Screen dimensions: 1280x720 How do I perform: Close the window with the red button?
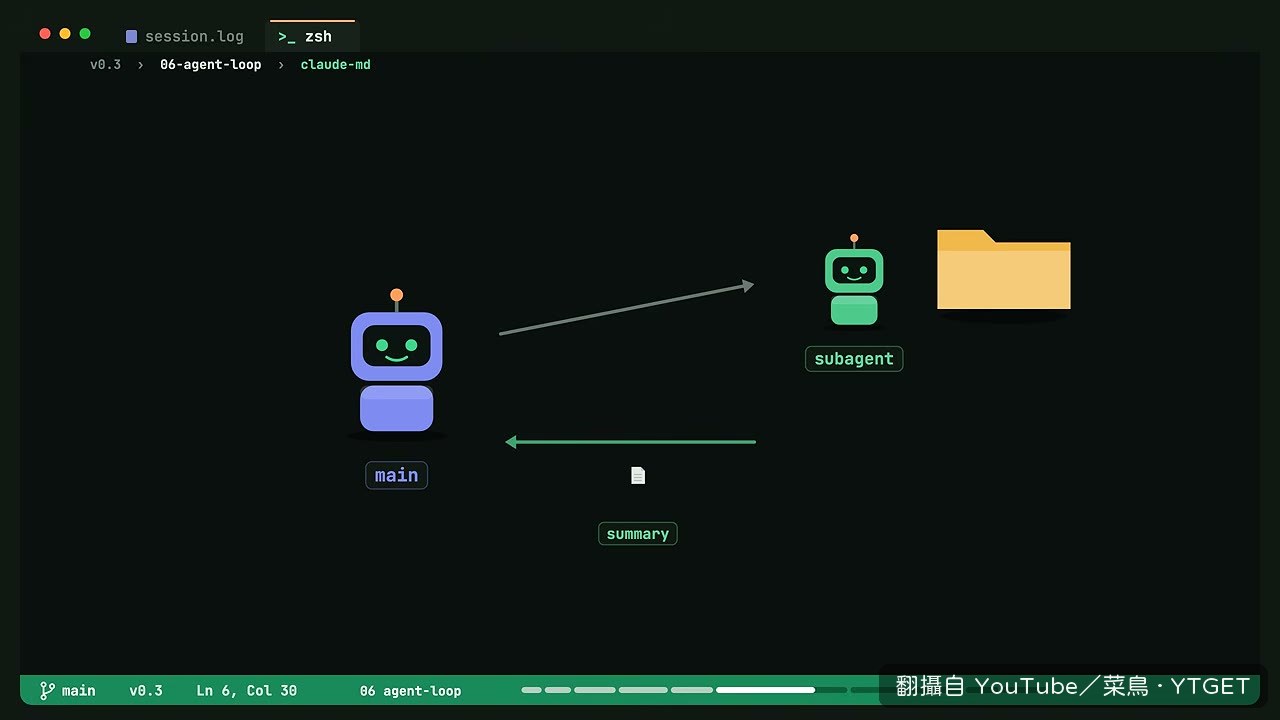[x=45, y=34]
